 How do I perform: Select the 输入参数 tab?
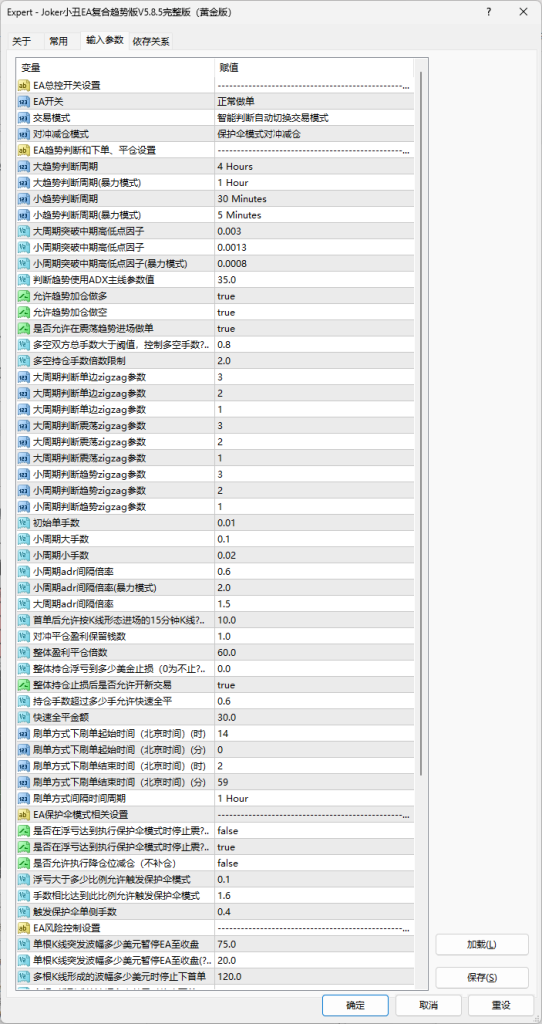[104, 40]
